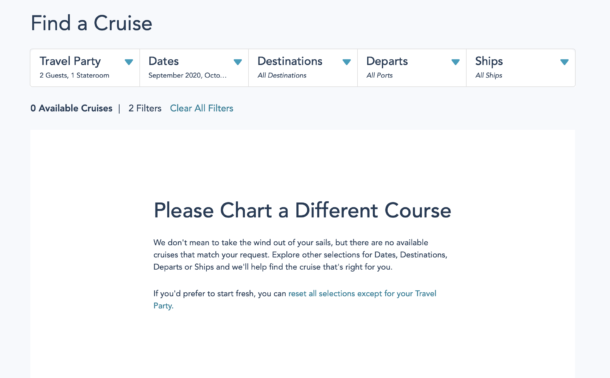The image size is (610, 378).
Task: Click the Departs dropdown arrow icon
Action: (456, 62)
